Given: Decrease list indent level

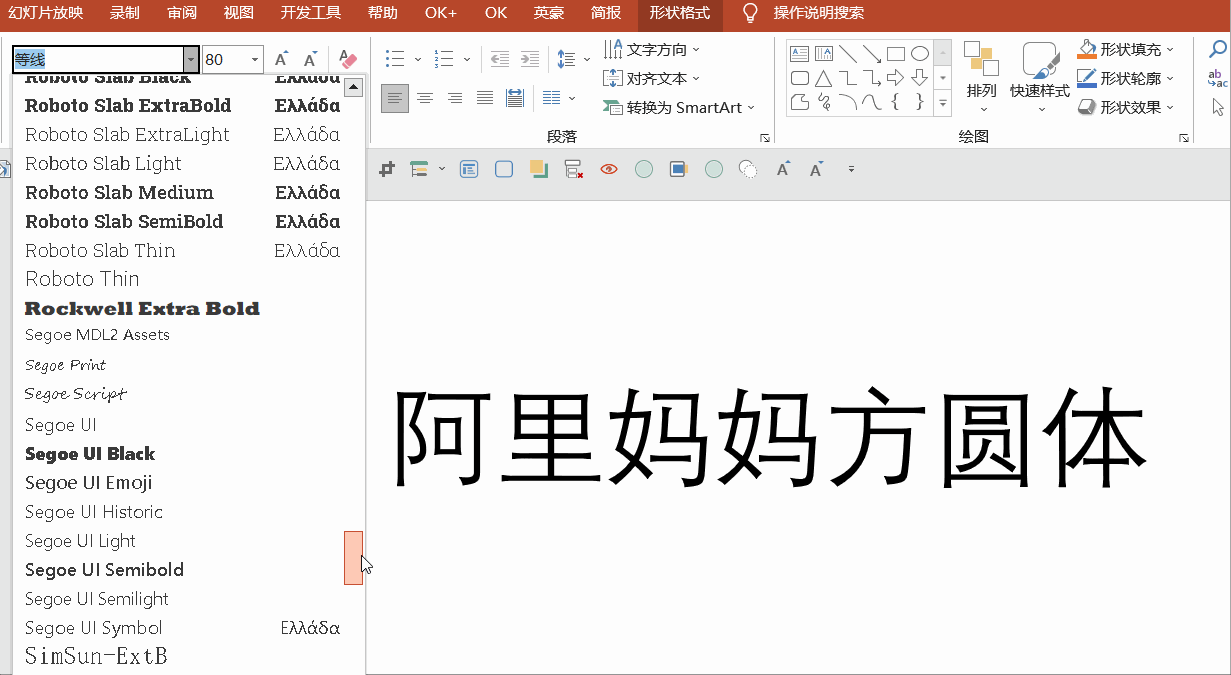Looking at the screenshot, I should (x=499, y=59).
